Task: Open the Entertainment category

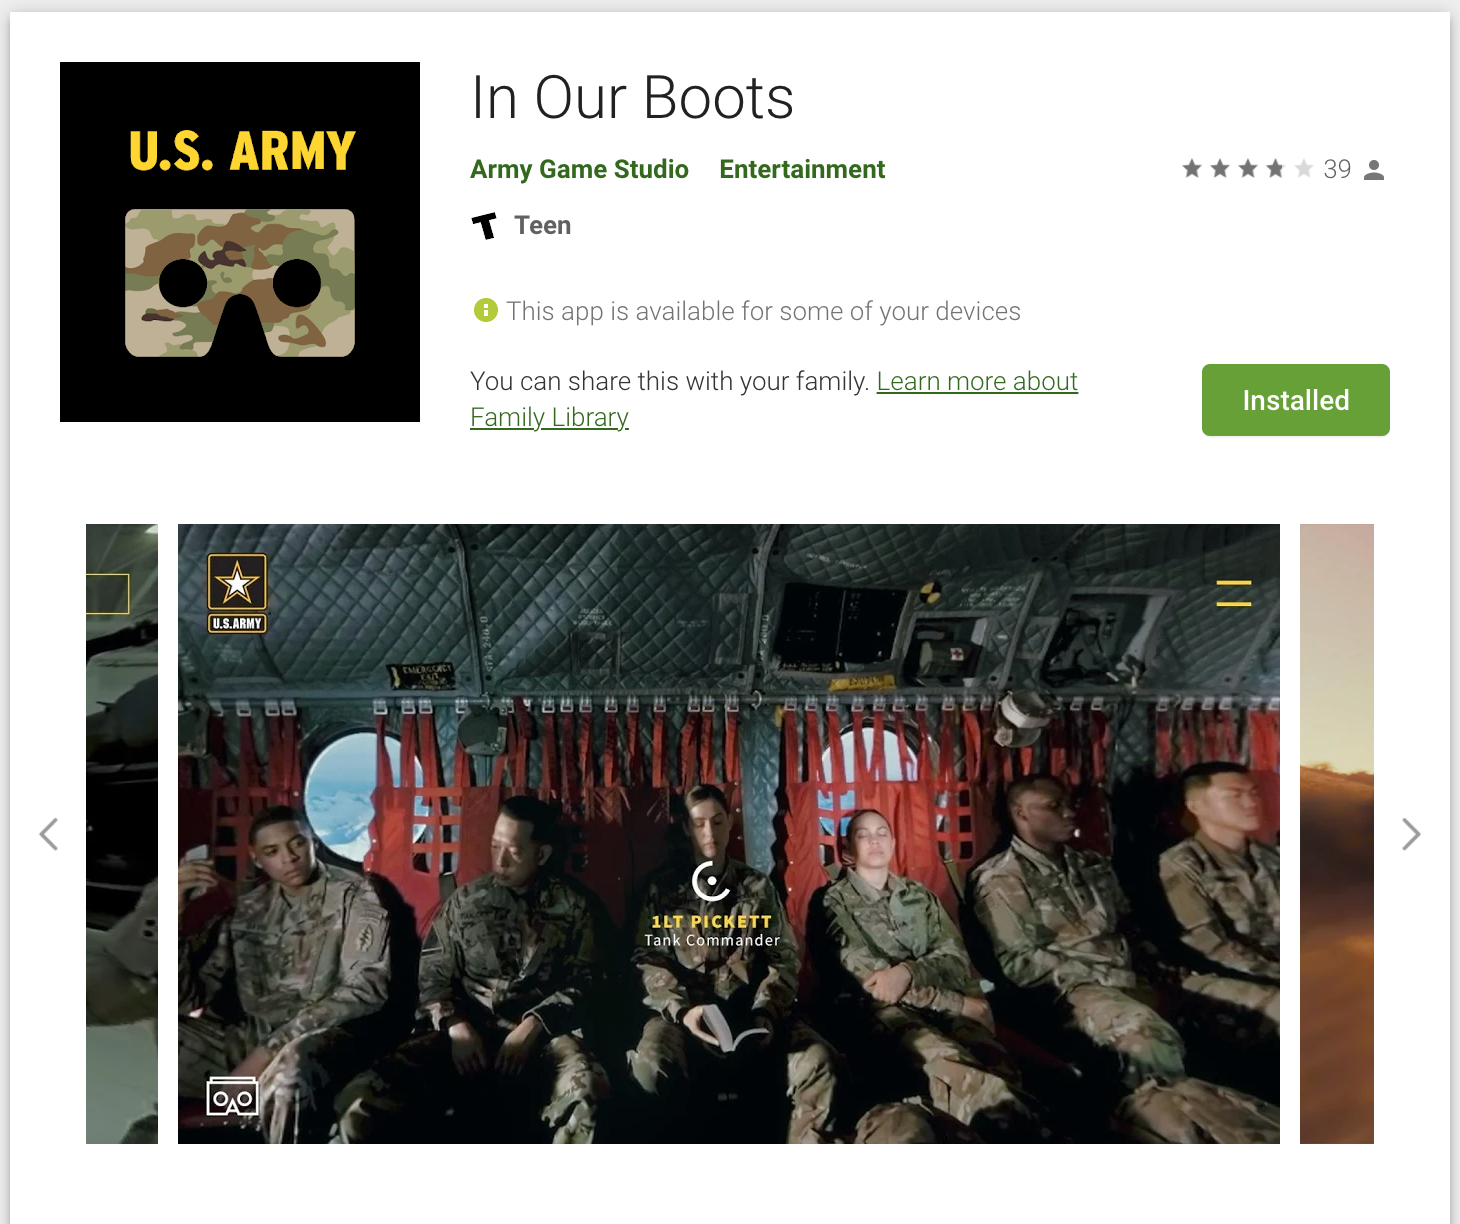Action: point(802,169)
